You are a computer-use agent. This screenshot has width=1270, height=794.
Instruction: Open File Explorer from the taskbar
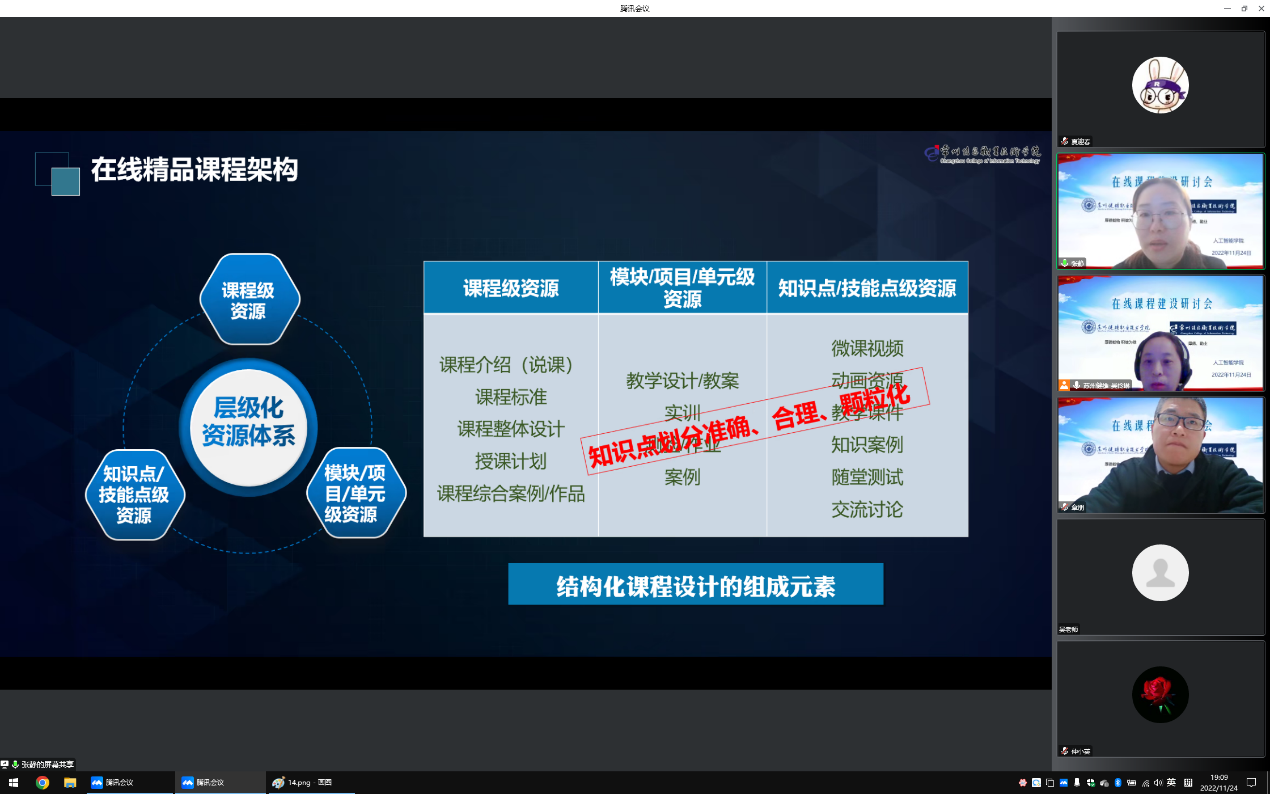click(70, 782)
